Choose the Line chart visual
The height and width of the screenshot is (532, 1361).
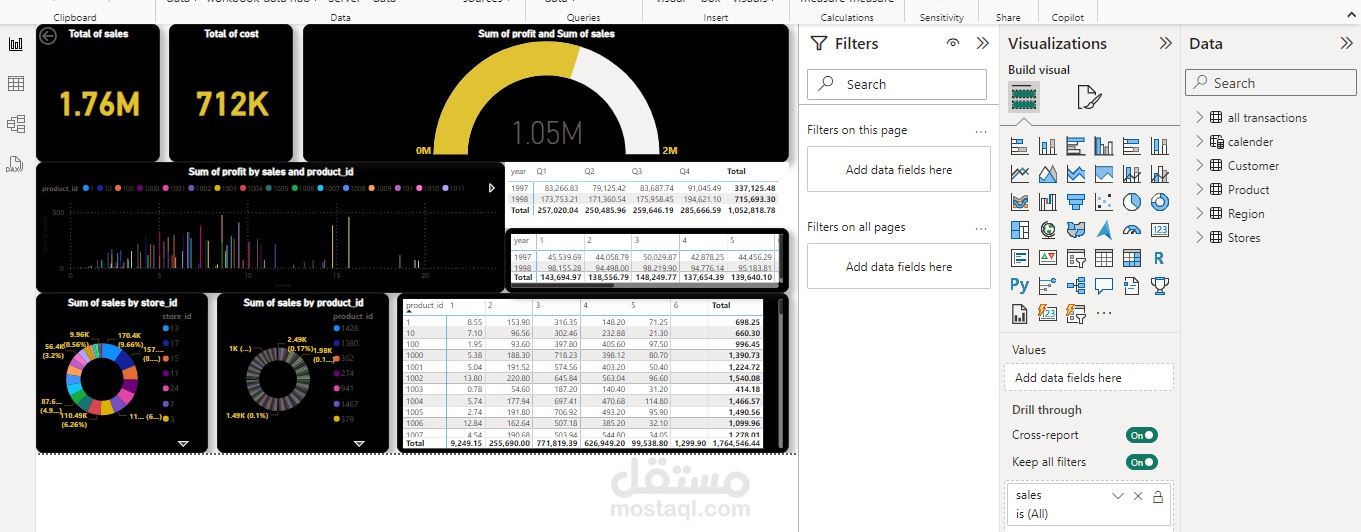[1020, 174]
